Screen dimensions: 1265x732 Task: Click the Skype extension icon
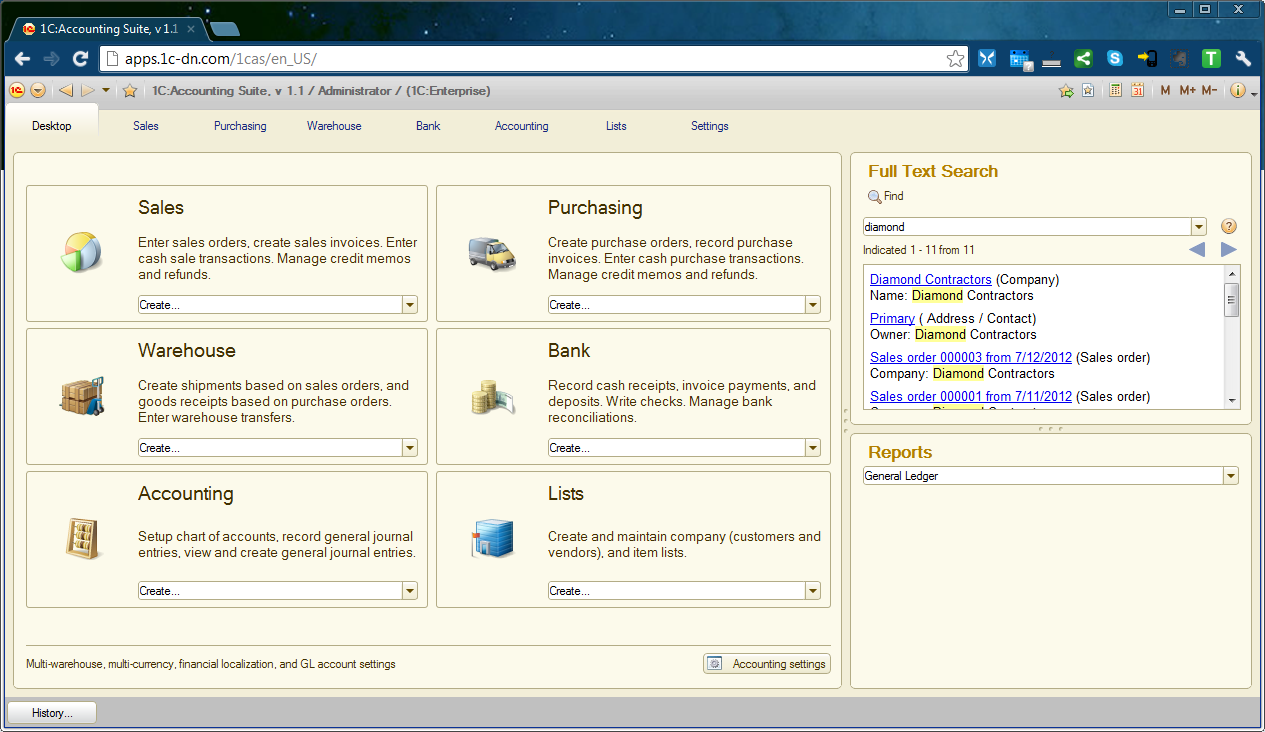pyautogui.click(x=1115, y=59)
